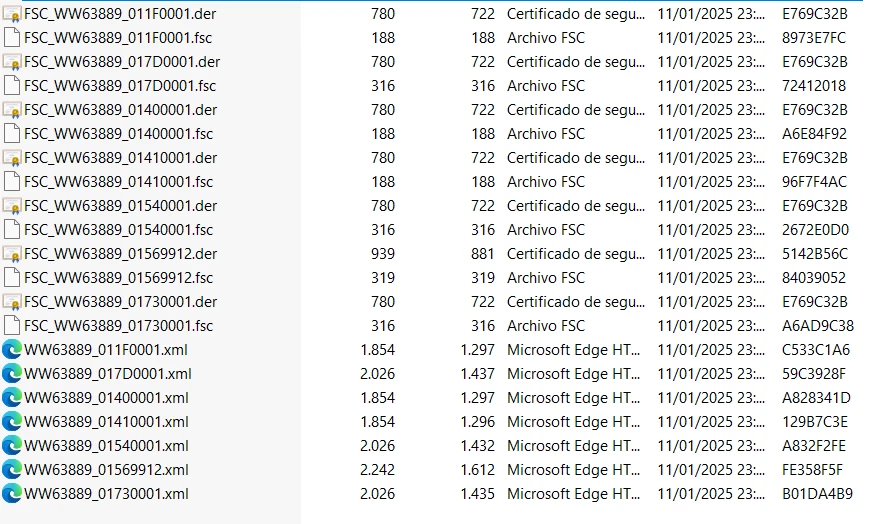The width and height of the screenshot is (880, 524).
Task: Click size value 939
Action: coord(383,254)
